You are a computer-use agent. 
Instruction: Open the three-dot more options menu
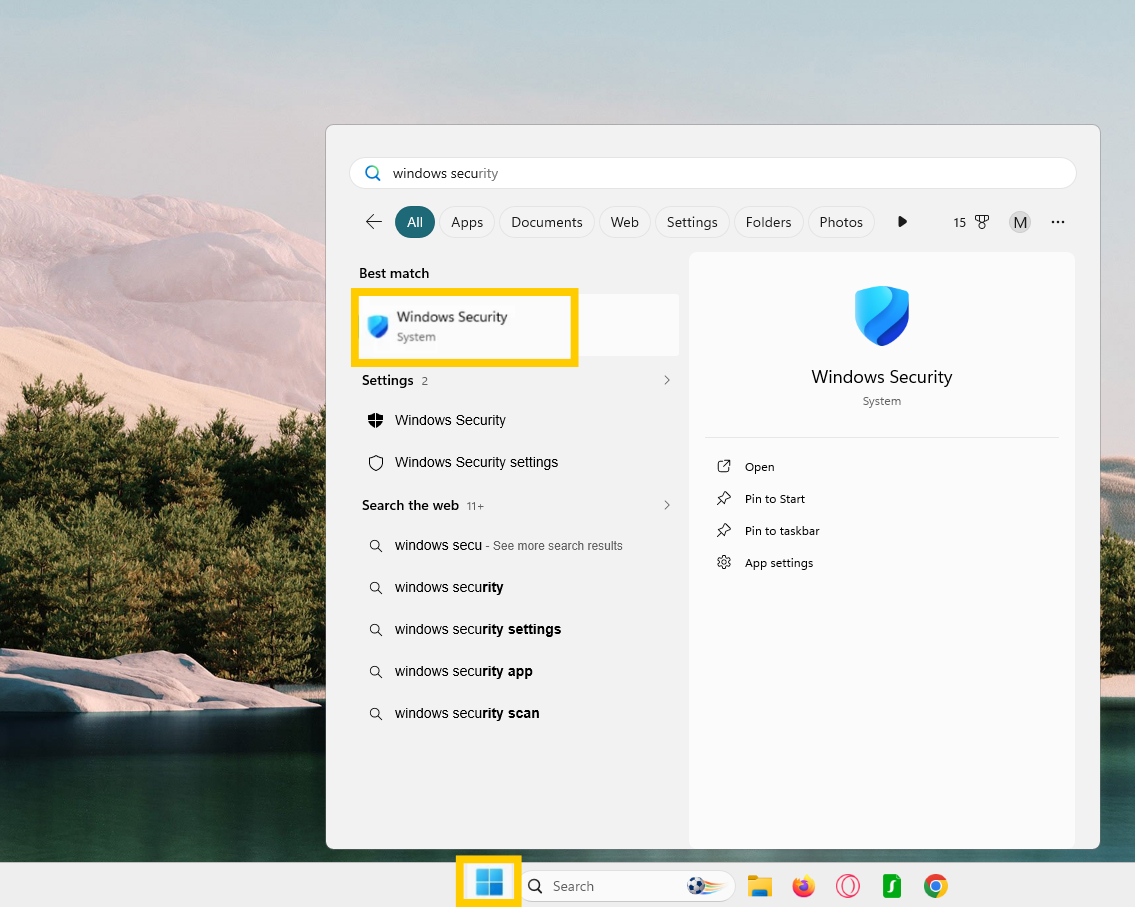tap(1058, 222)
